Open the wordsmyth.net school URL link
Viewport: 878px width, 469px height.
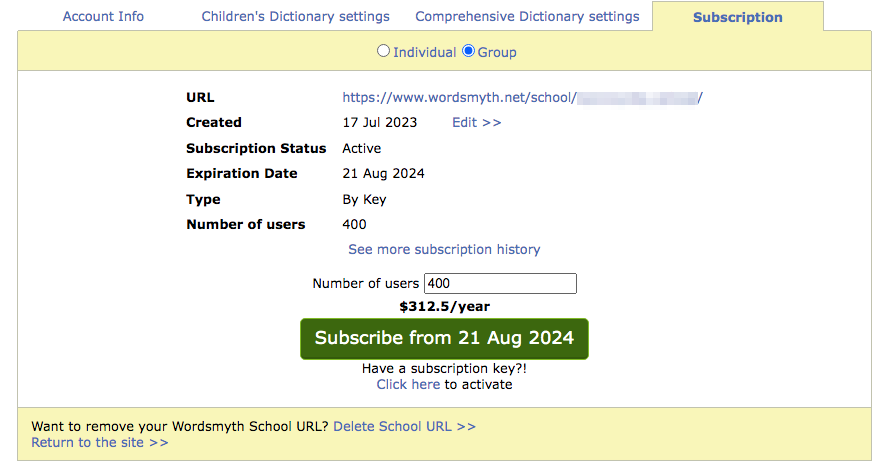click(522, 98)
